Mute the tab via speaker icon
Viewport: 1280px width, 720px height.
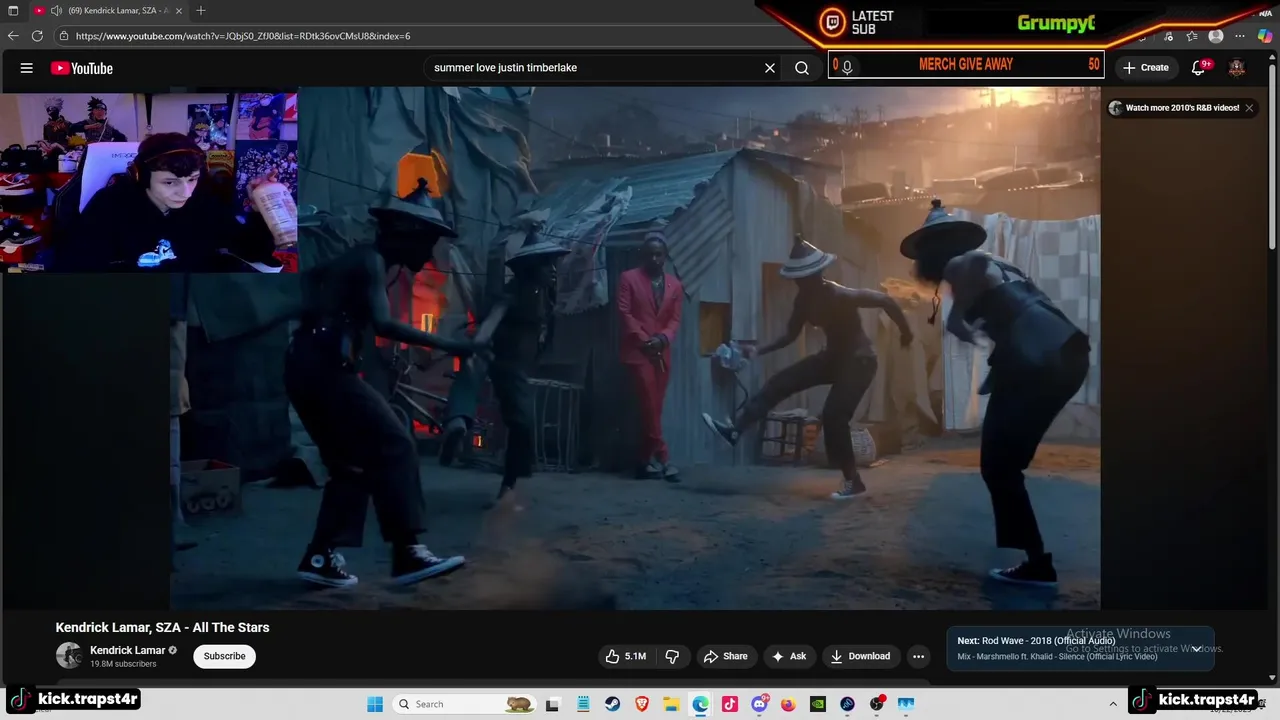coord(56,11)
